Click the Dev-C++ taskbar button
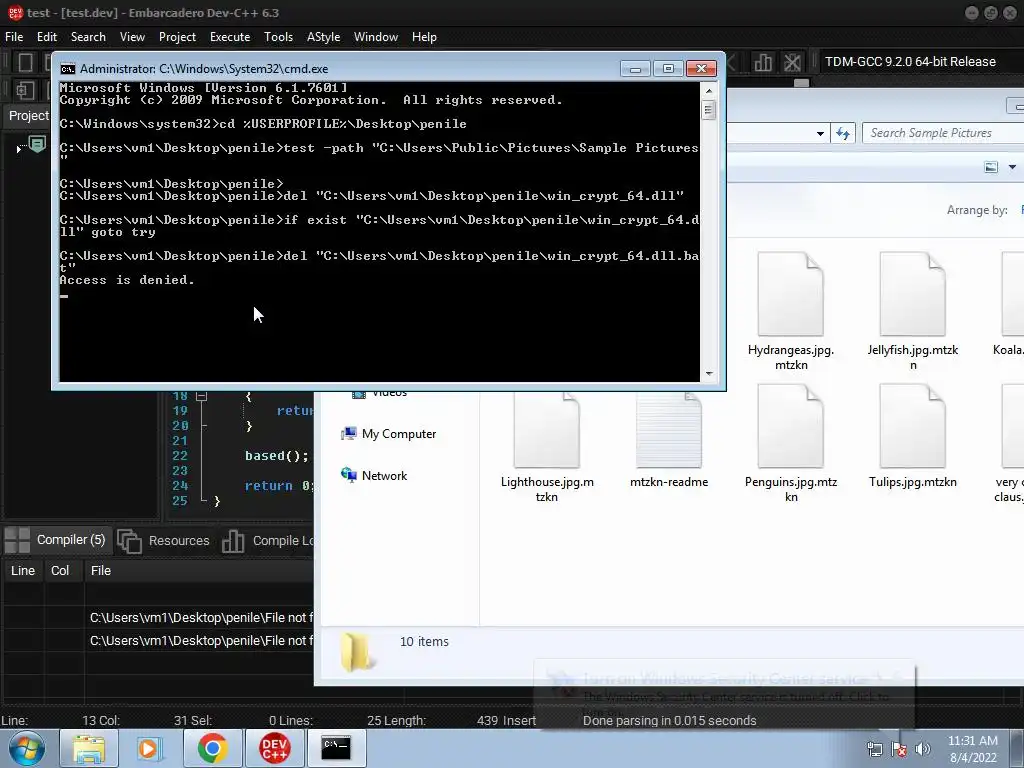 coord(274,748)
